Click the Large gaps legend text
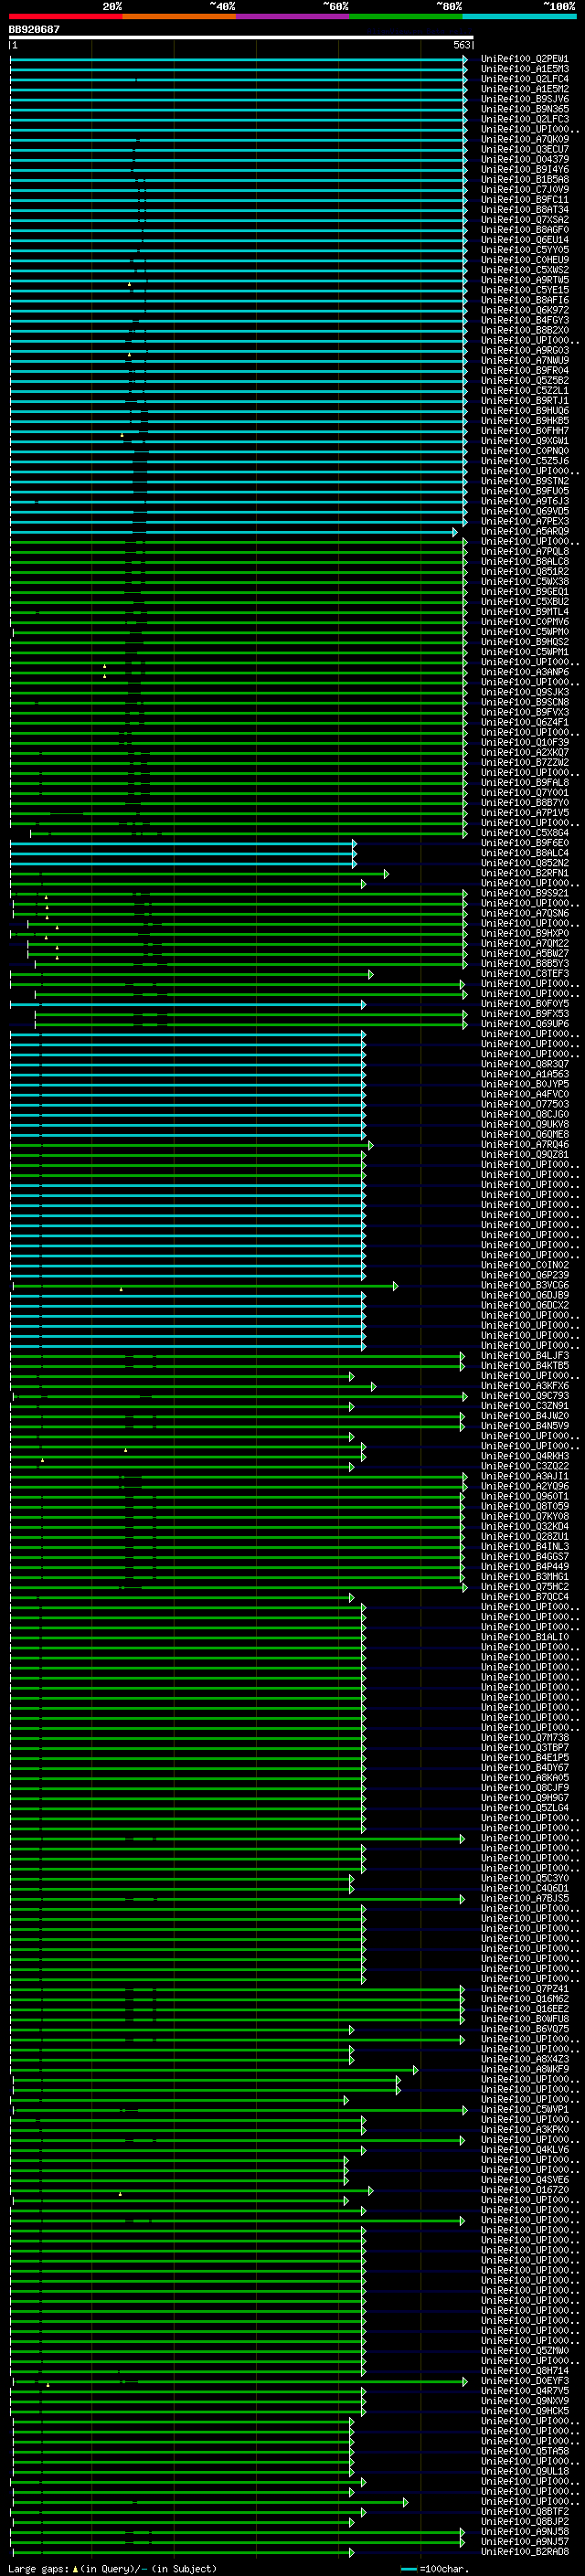 tap(112, 2569)
